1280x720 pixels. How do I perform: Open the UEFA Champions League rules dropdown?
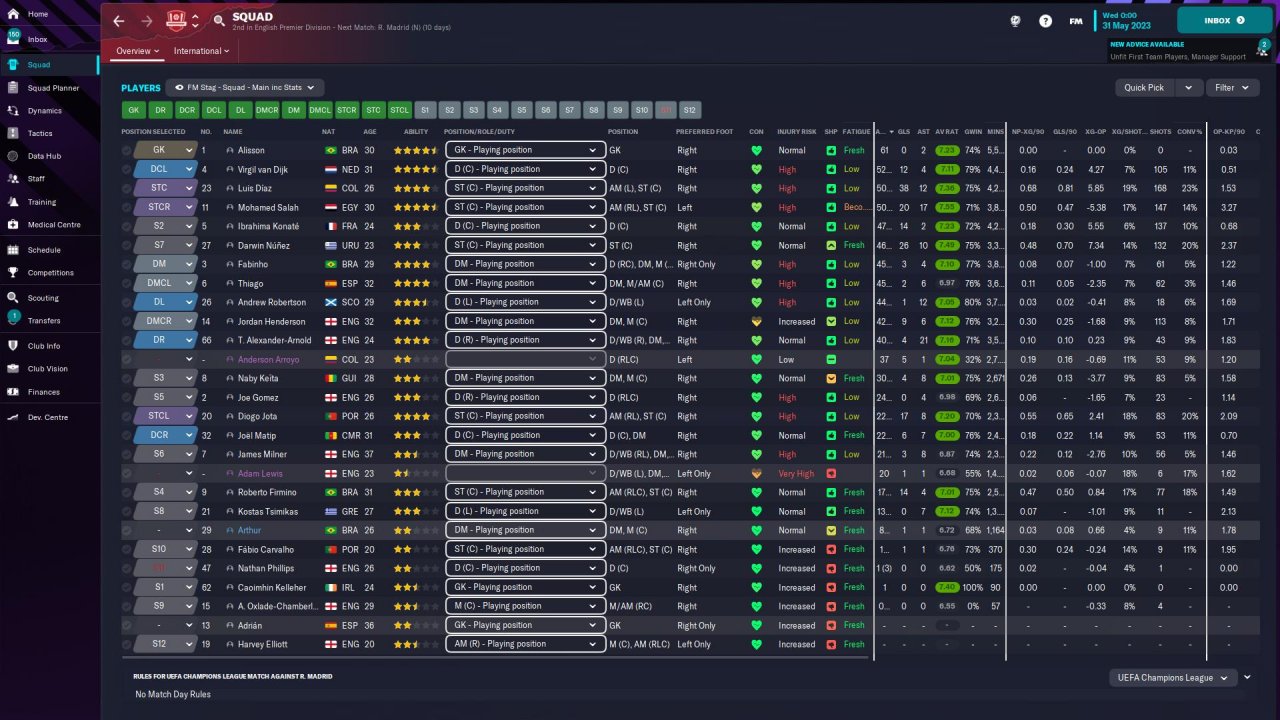[1174, 678]
